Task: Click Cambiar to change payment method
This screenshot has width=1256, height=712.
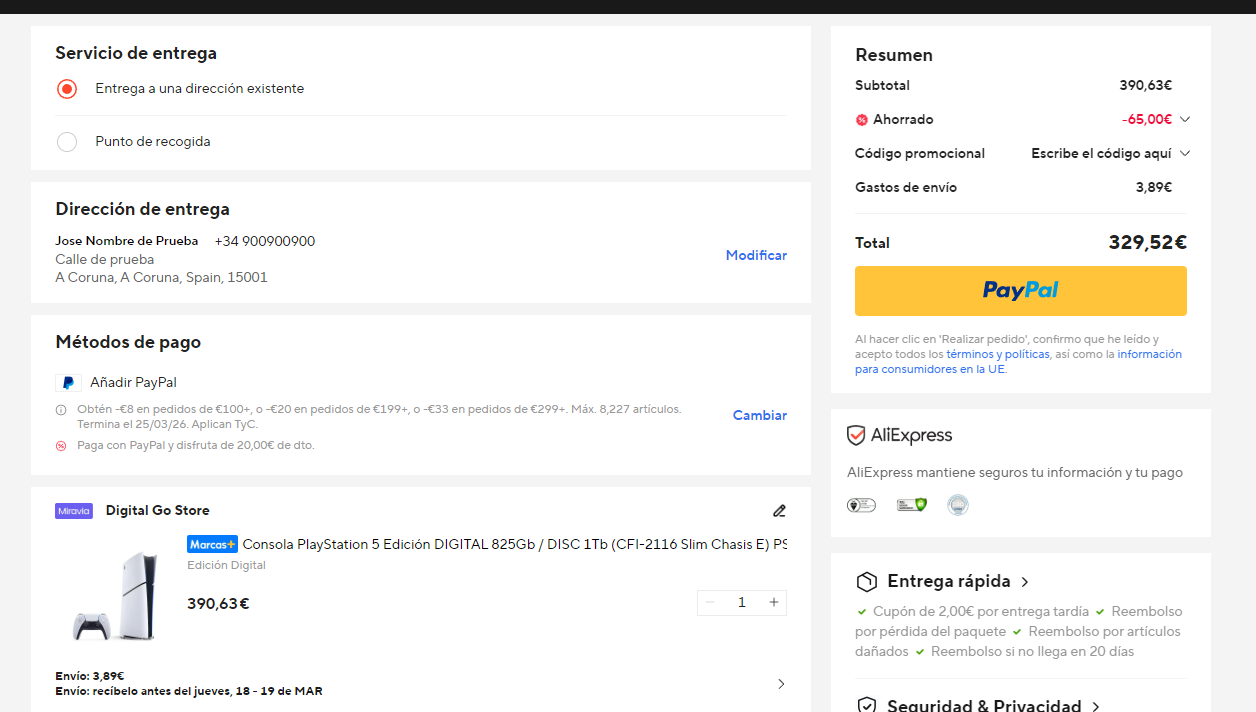Action: [760, 415]
